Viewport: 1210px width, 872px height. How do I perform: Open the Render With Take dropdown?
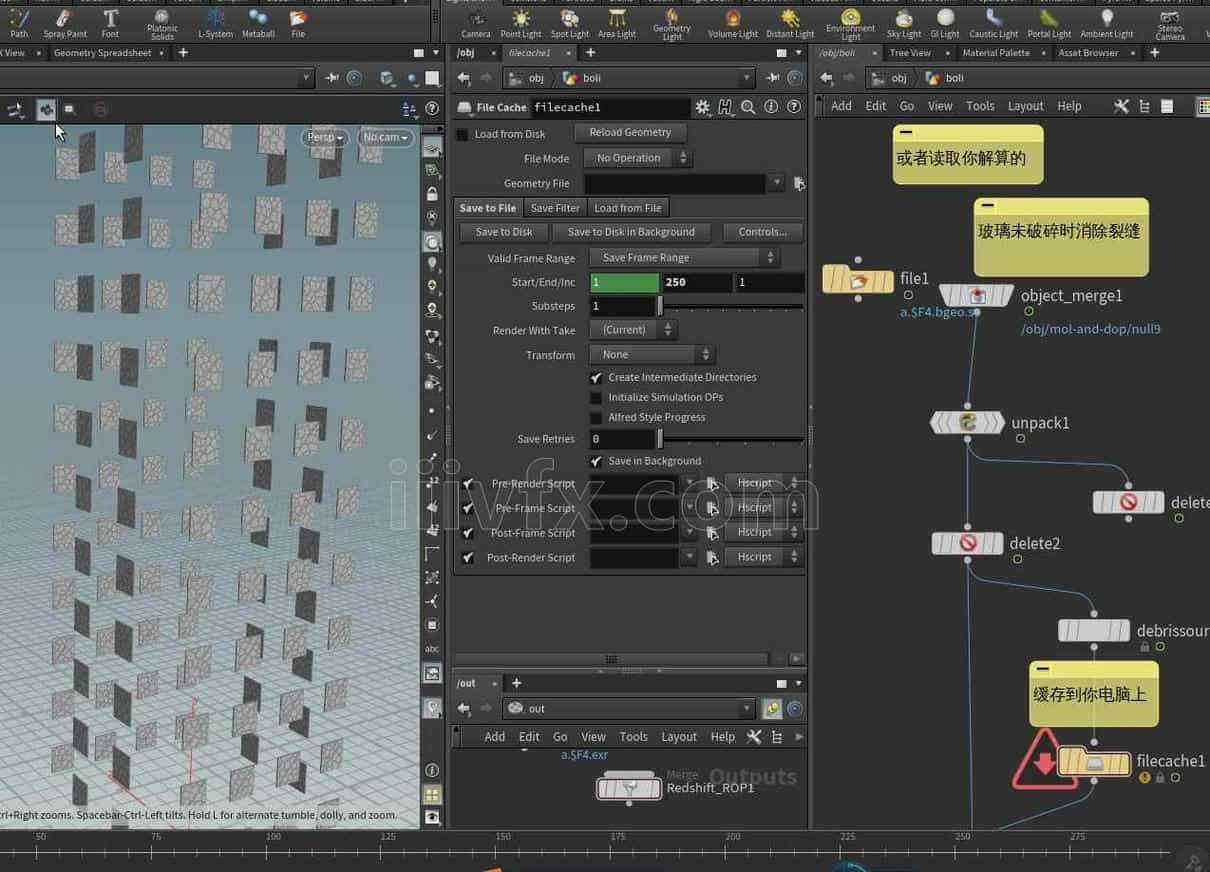(x=632, y=329)
